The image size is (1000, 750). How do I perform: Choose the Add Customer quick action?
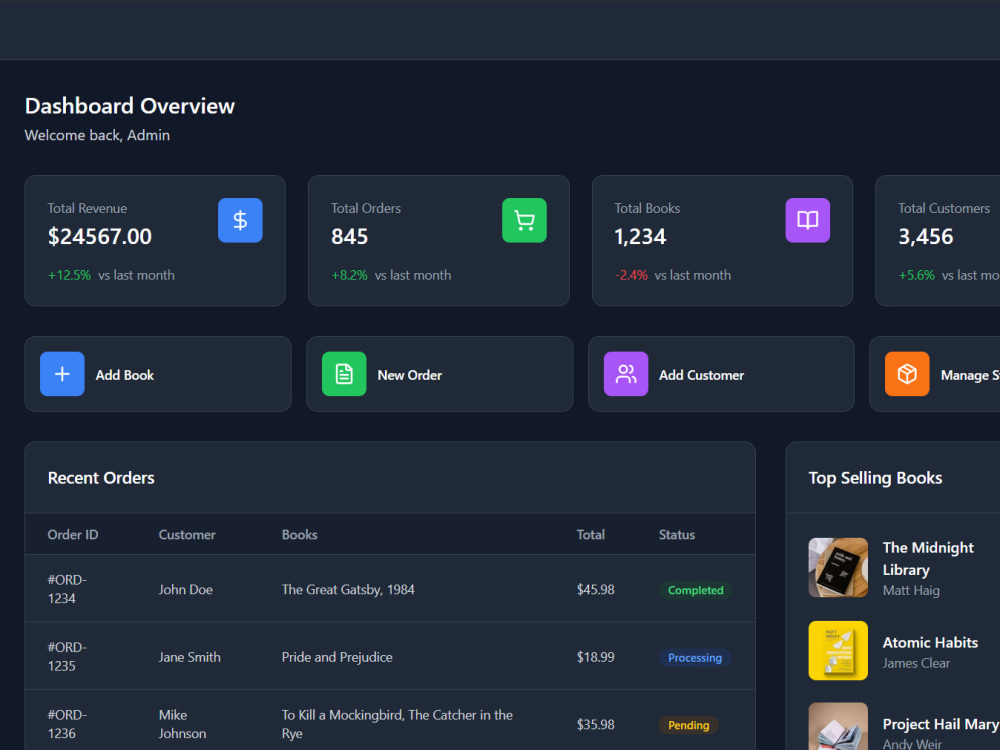tap(721, 374)
